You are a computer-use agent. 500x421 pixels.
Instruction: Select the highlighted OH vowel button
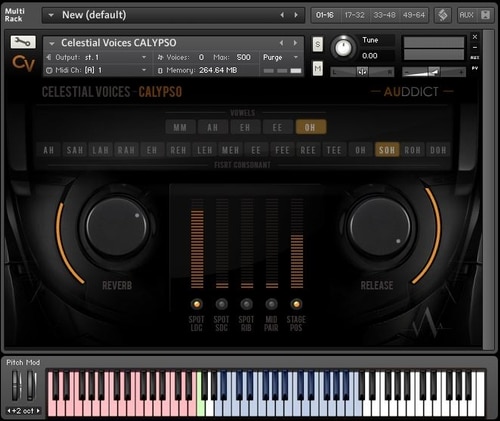(x=310, y=127)
